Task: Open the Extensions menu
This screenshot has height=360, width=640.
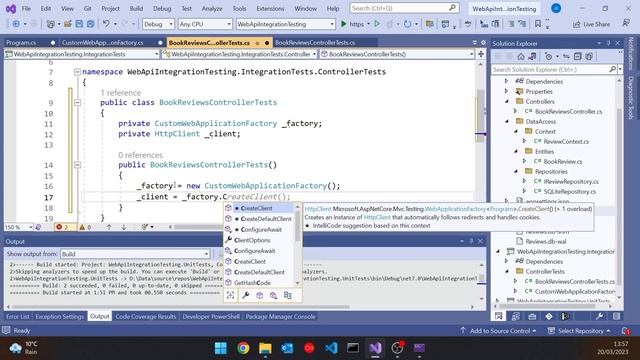Action: tap(270, 8)
